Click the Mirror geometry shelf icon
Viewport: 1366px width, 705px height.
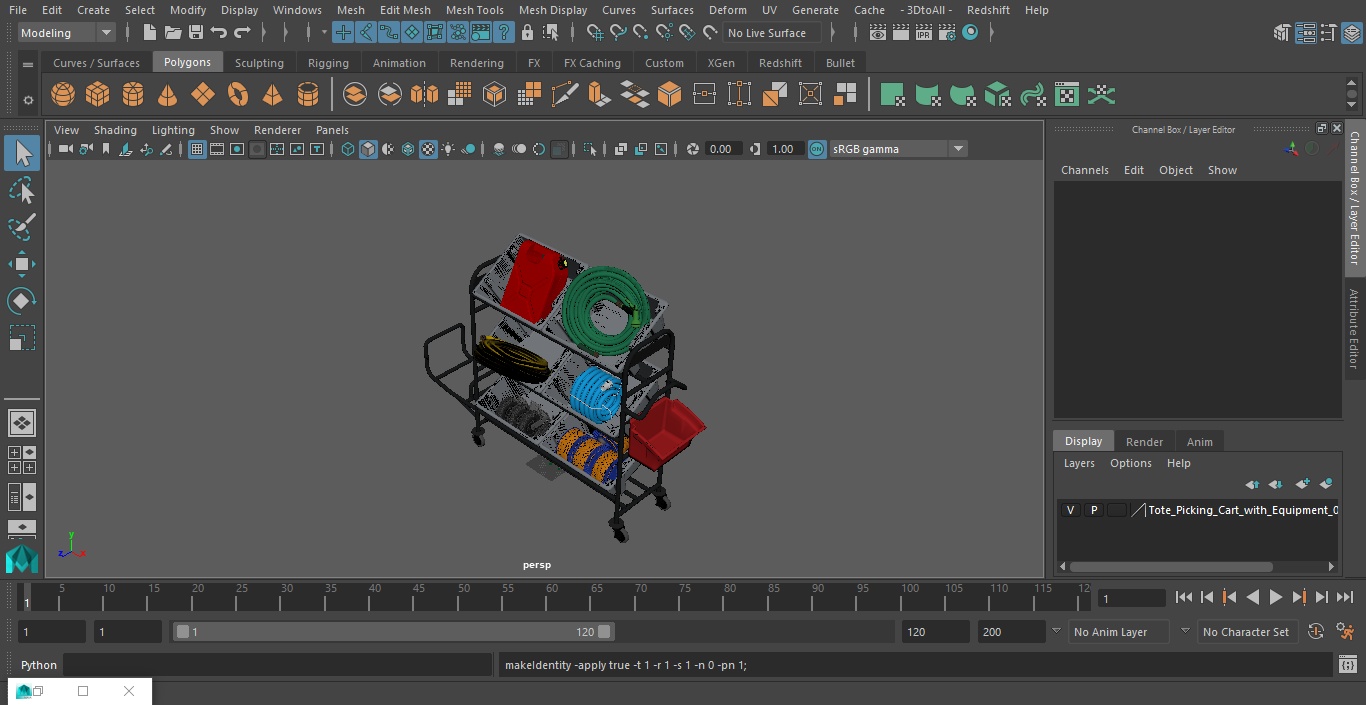pos(424,95)
